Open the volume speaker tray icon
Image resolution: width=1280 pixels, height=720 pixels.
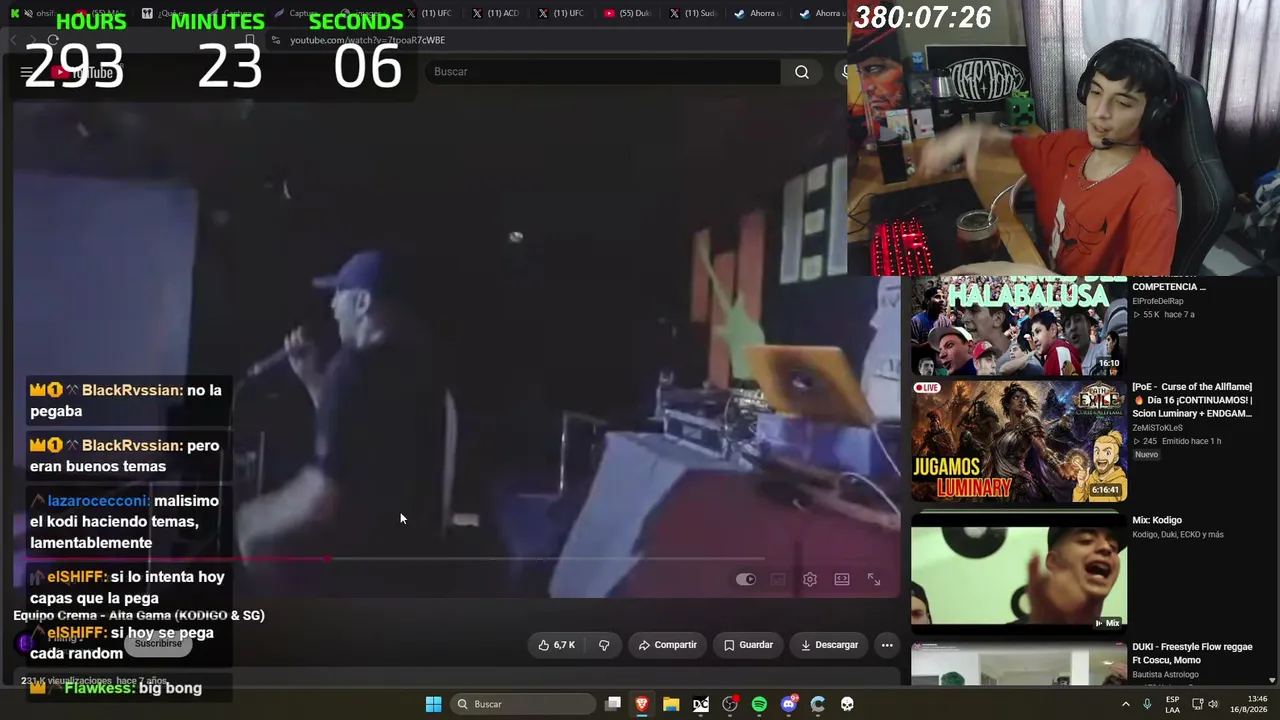point(1213,704)
